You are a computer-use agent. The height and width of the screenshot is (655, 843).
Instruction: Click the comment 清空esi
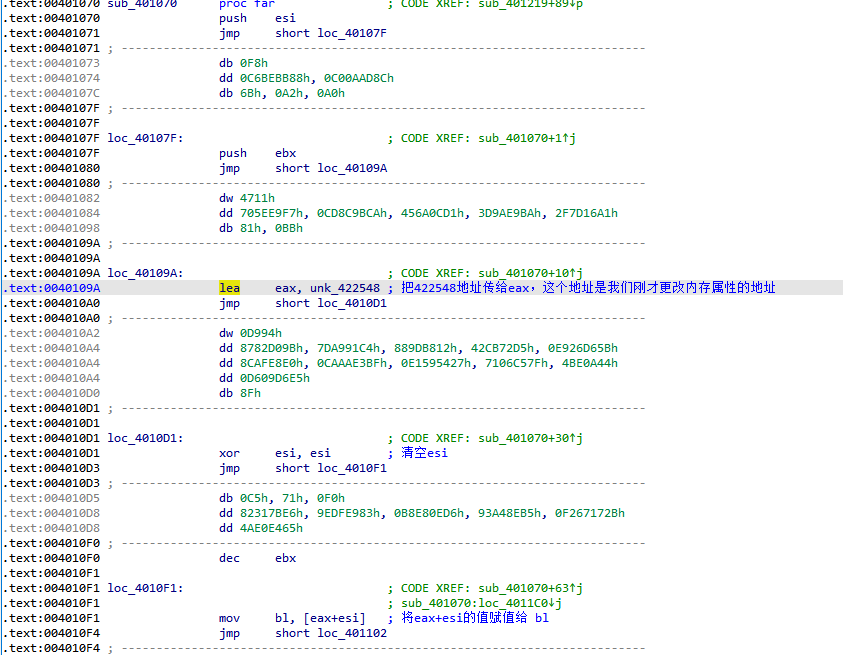point(424,453)
